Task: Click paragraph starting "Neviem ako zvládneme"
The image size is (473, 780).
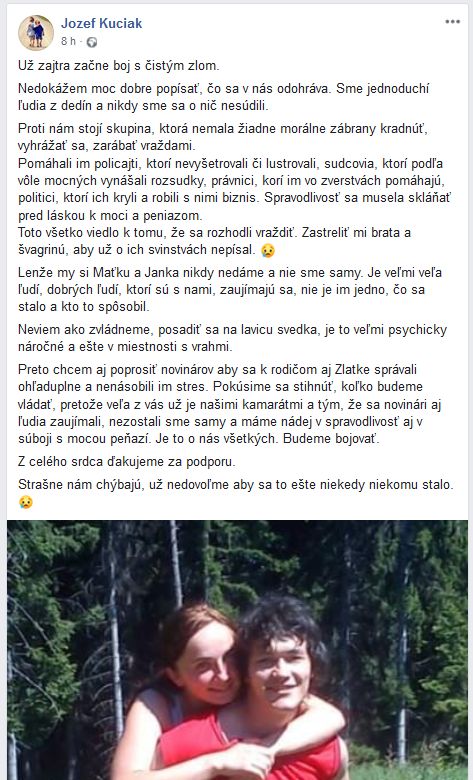Action: click(232, 338)
